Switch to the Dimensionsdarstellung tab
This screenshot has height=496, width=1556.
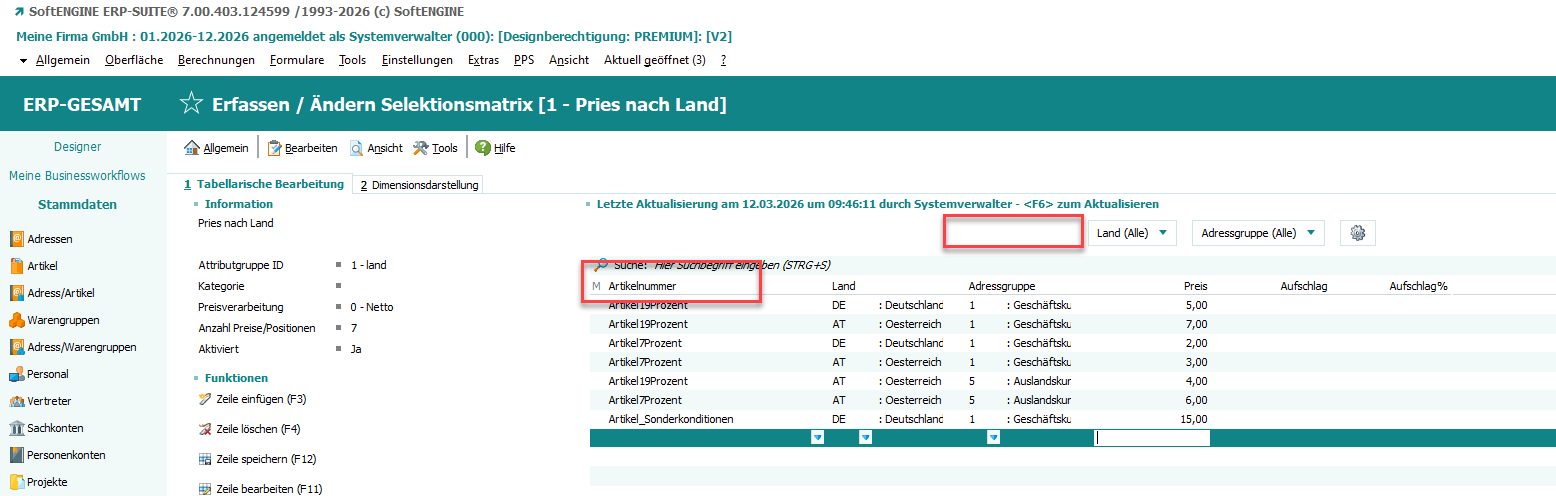tap(420, 185)
